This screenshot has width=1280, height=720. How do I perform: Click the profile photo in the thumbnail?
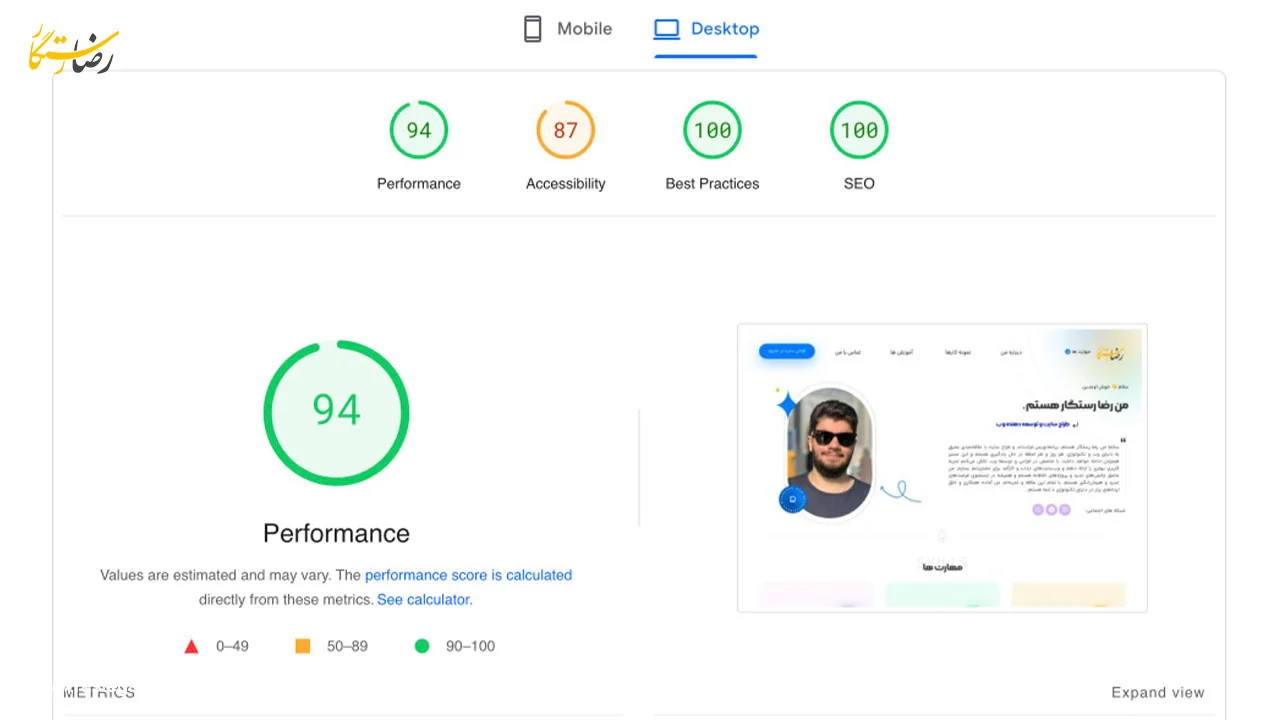point(829,453)
